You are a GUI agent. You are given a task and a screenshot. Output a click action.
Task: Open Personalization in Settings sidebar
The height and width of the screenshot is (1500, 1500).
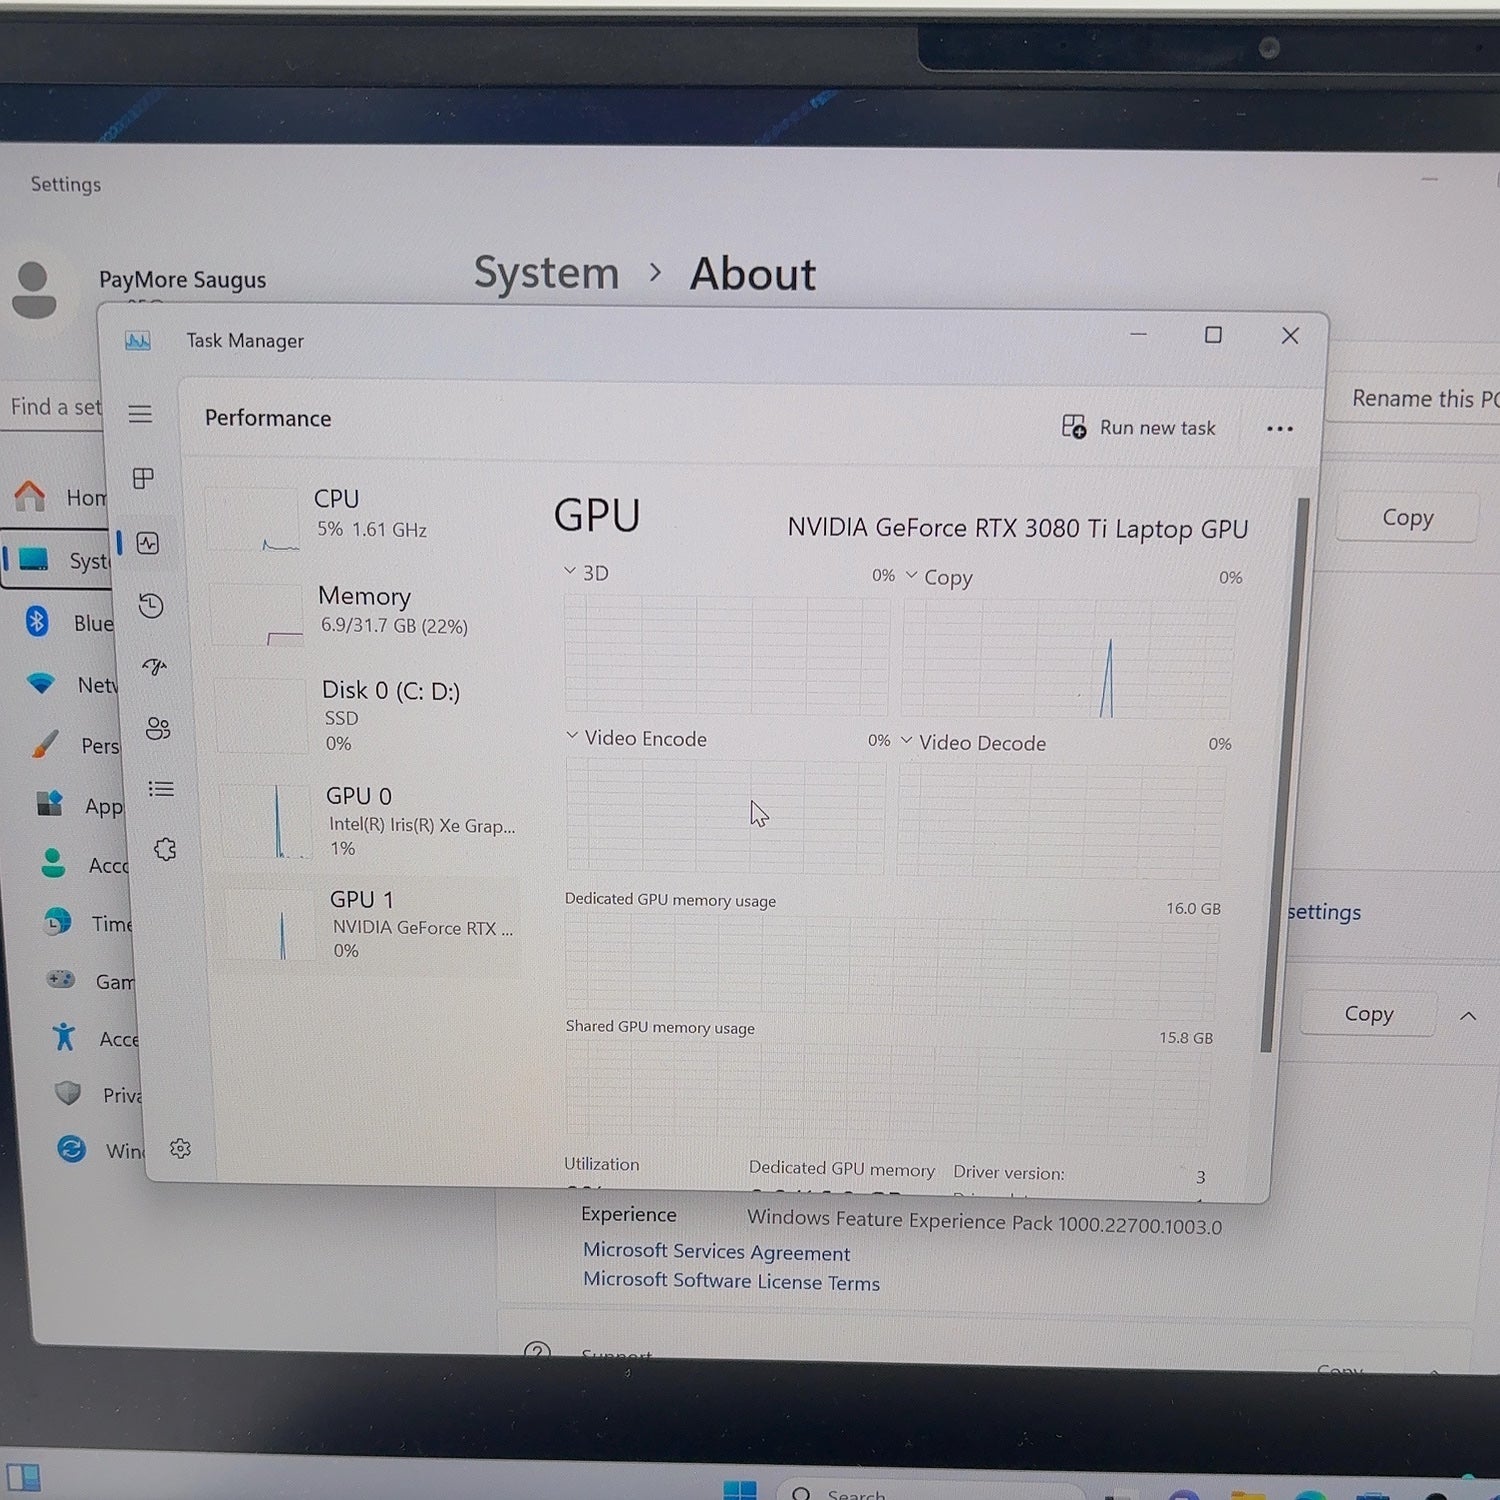click(73, 745)
